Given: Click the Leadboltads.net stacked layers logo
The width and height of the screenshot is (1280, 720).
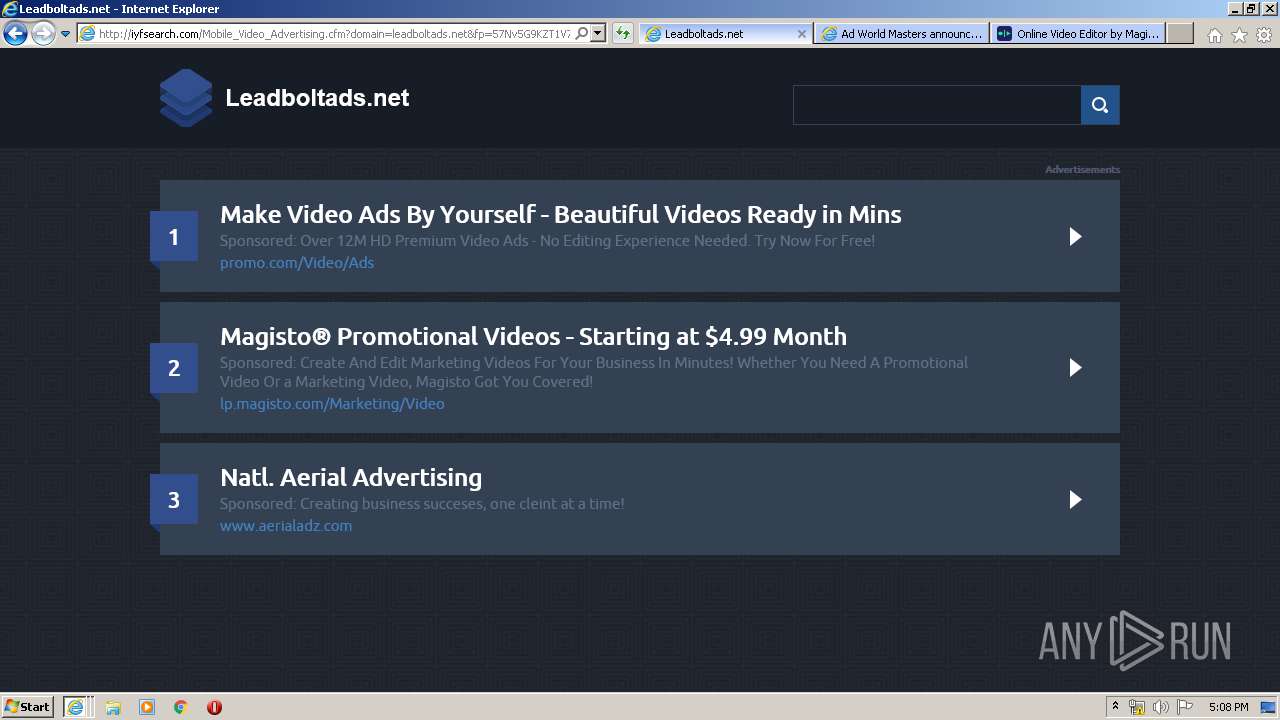Looking at the screenshot, I should pyautogui.click(x=186, y=98).
